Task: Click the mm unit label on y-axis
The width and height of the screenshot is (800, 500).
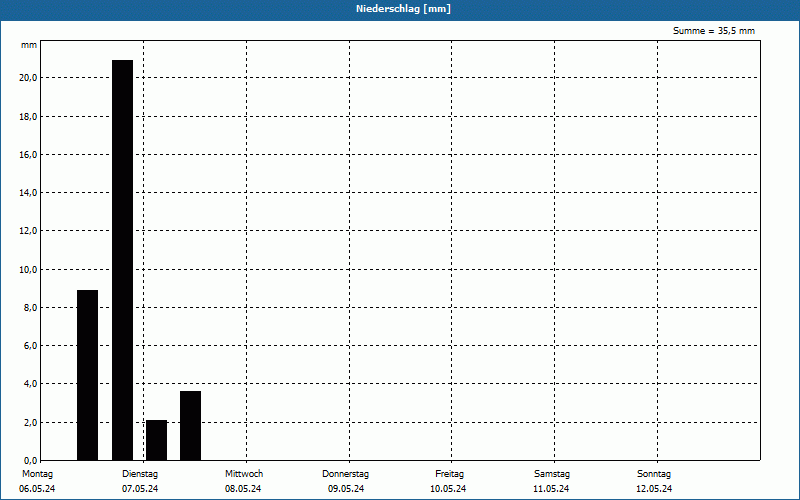Action: coord(29,45)
